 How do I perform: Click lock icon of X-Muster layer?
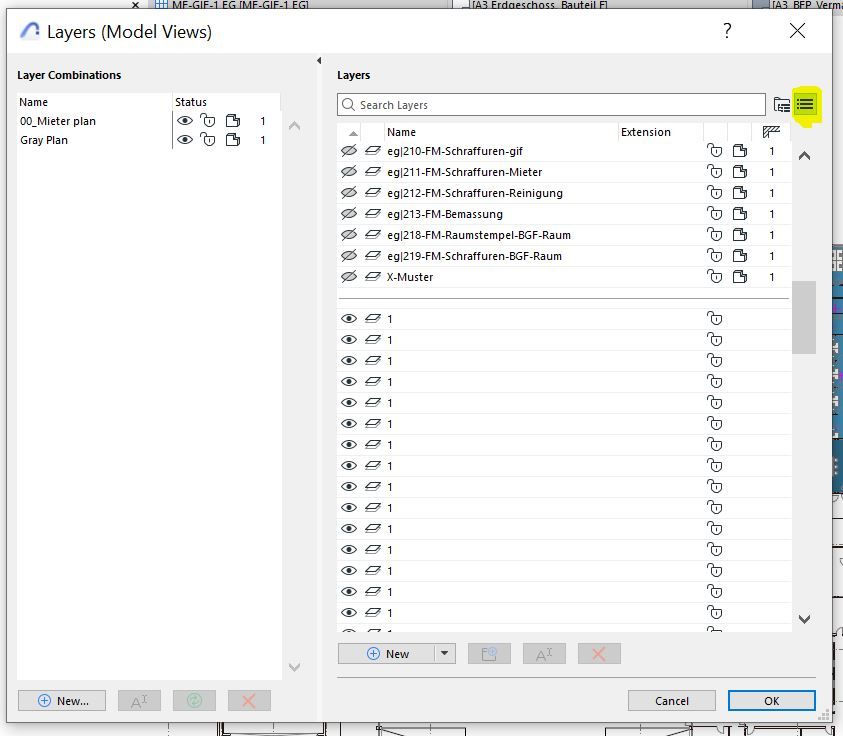pos(715,277)
